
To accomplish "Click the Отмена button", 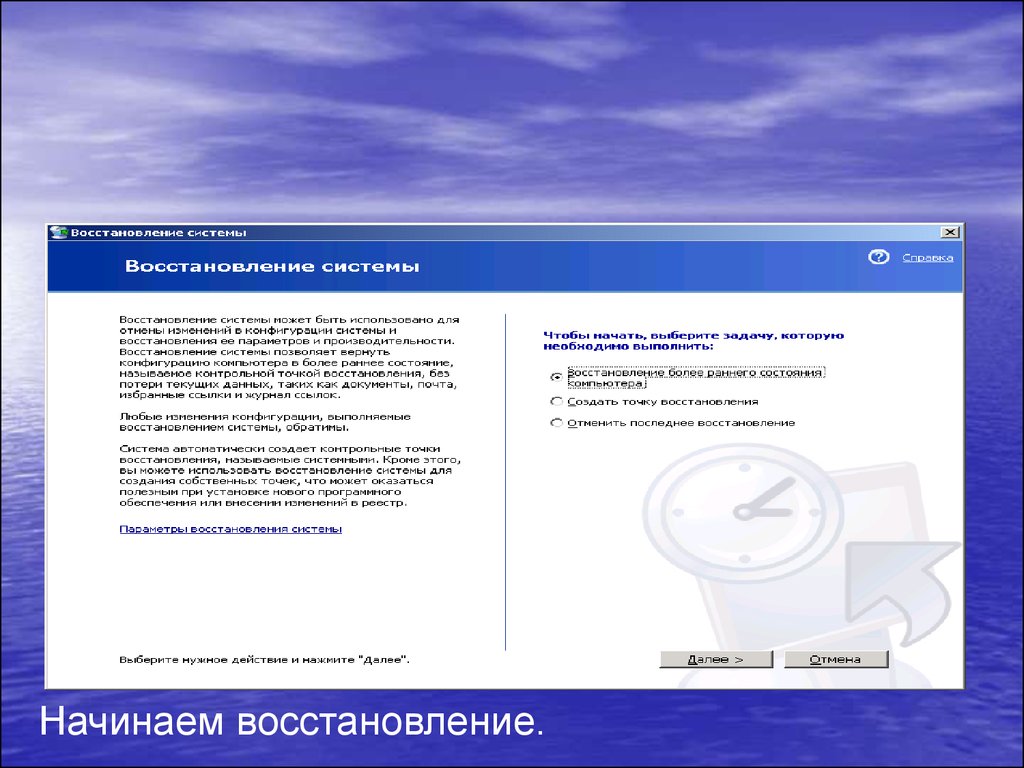I will coord(835,659).
